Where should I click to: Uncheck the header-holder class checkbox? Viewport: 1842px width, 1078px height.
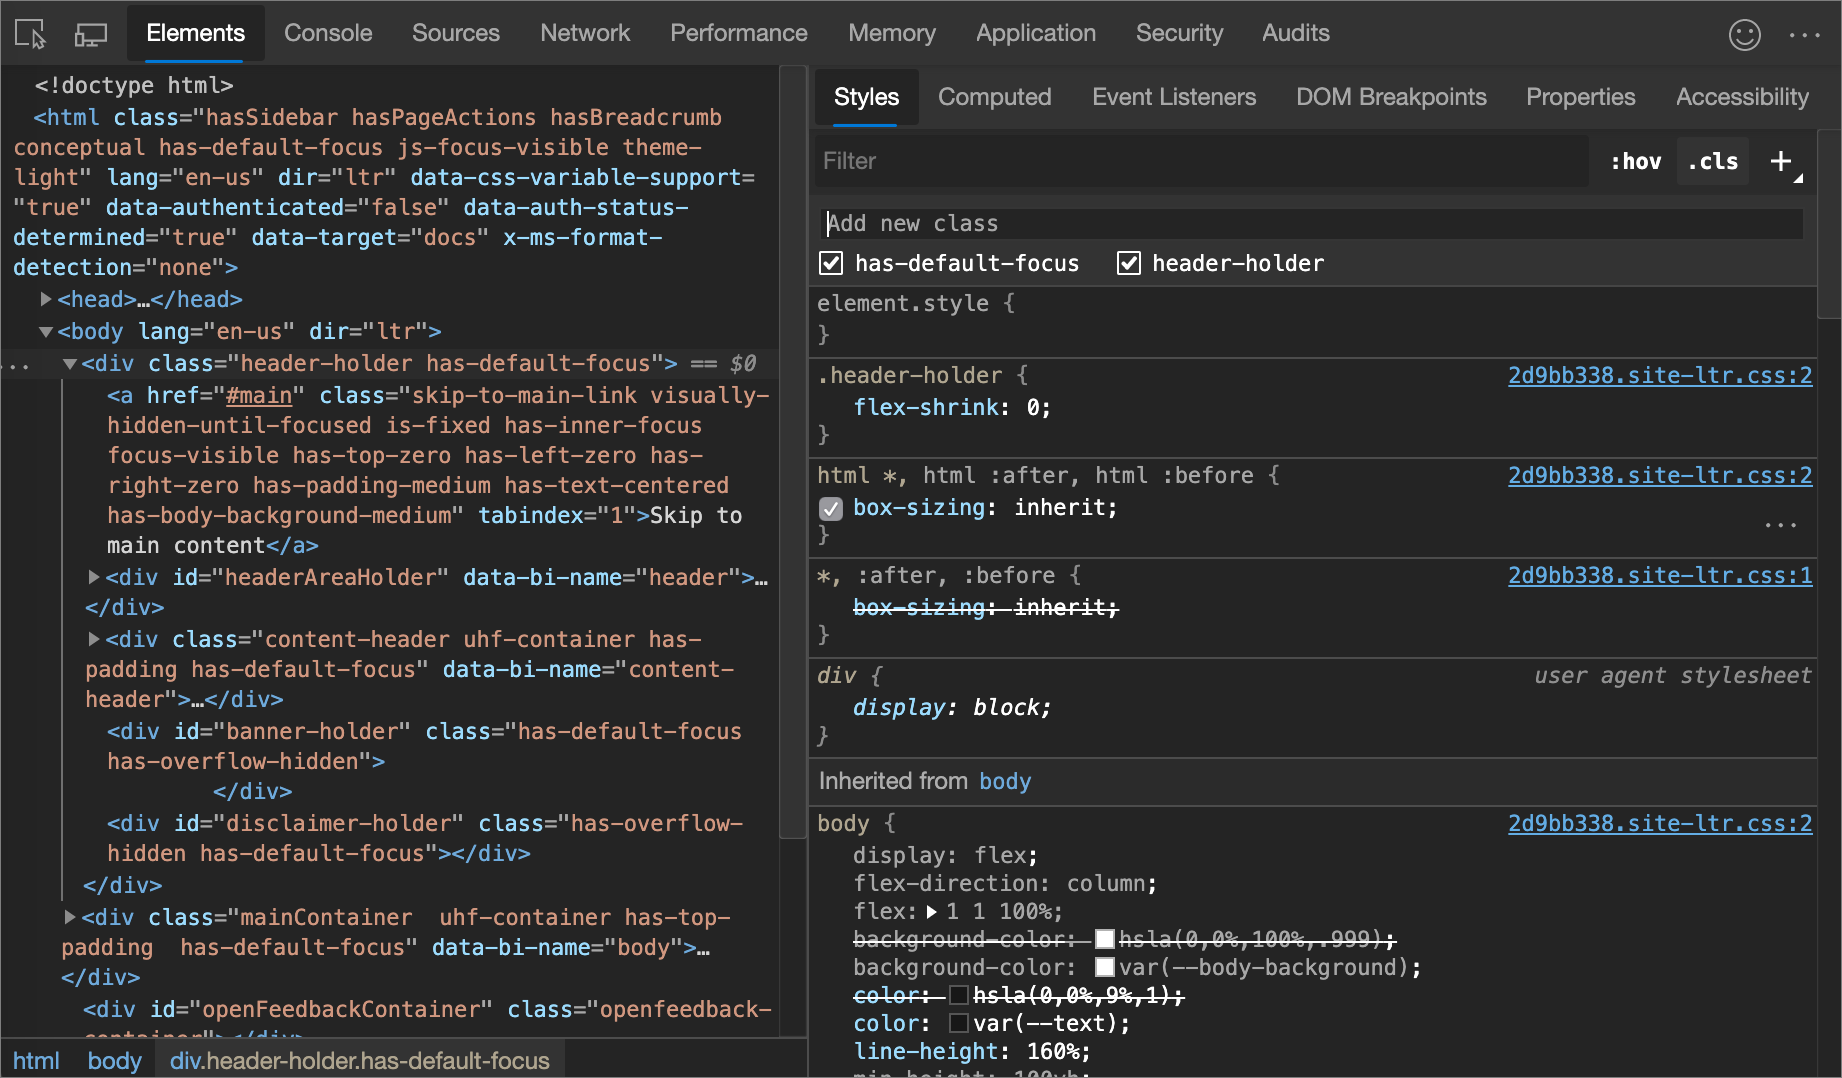[x=1128, y=263]
